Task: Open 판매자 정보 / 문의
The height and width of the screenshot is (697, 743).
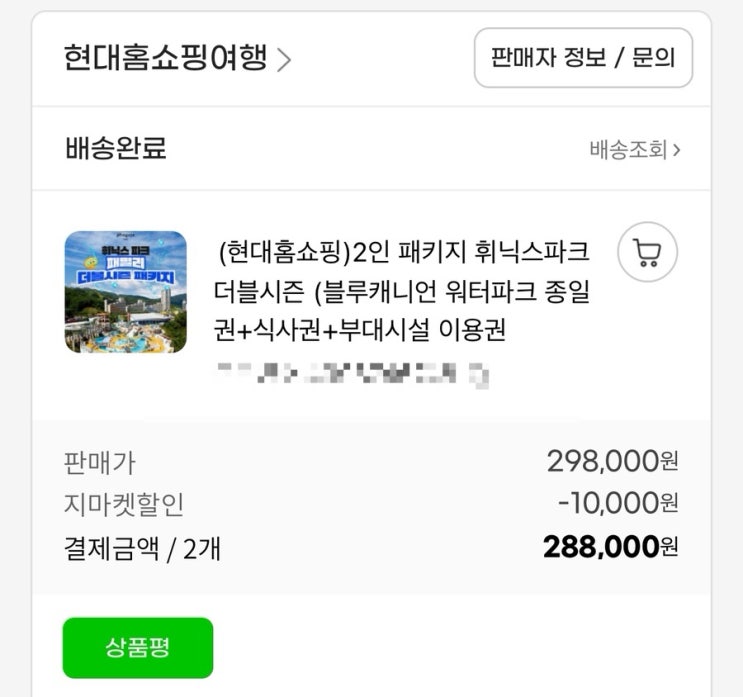Action: (583, 58)
